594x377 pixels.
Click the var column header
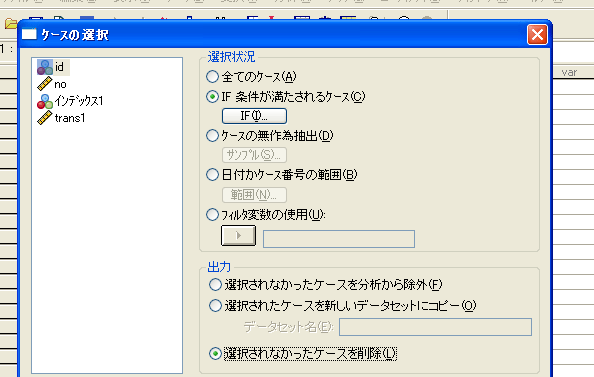569,72
